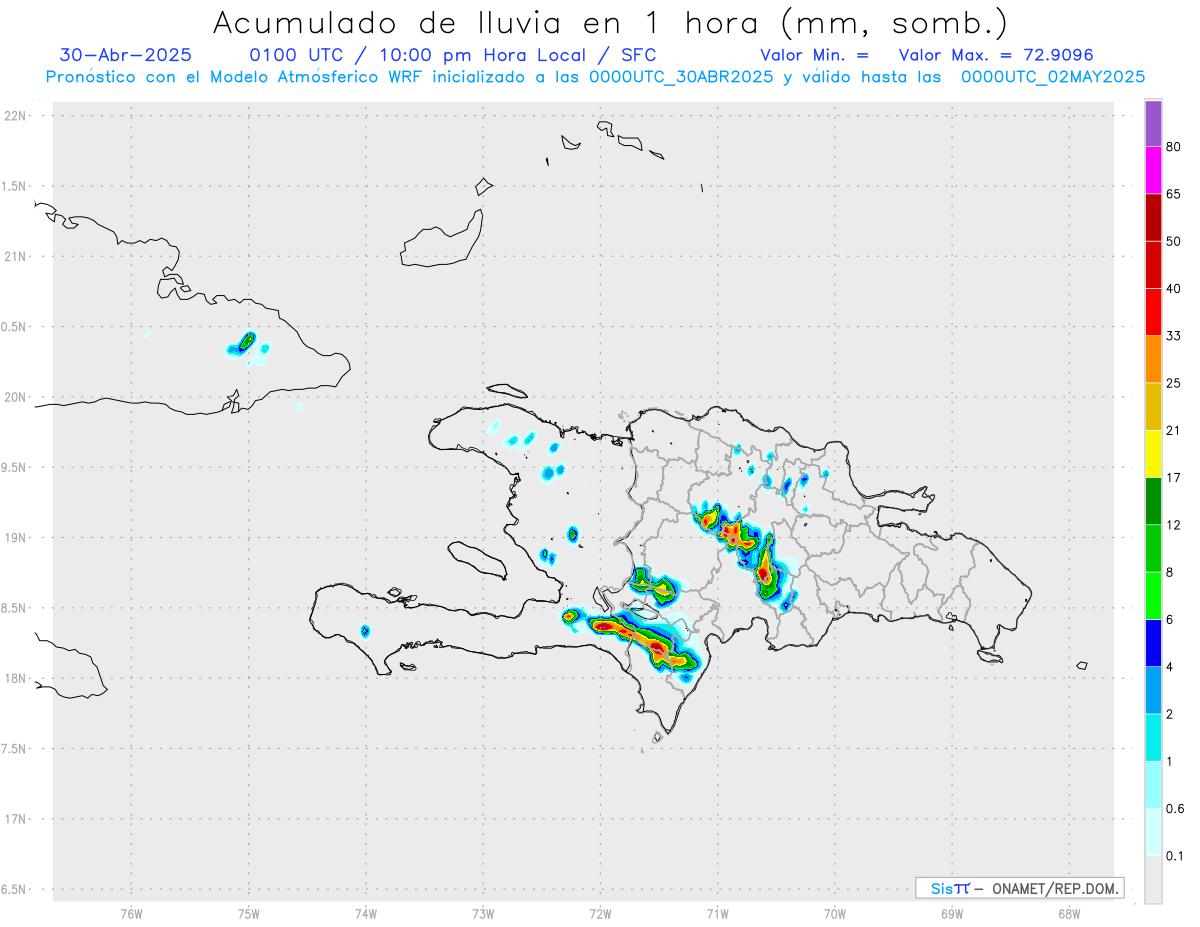Select the orange swatch between 25 and 33
The width and height of the screenshot is (1200, 927).
coord(1153,359)
